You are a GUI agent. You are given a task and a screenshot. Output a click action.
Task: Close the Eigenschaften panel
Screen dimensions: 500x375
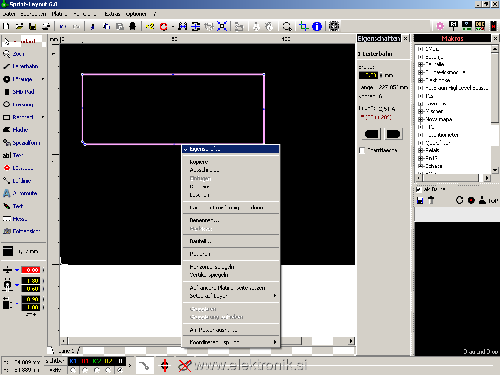405,39
